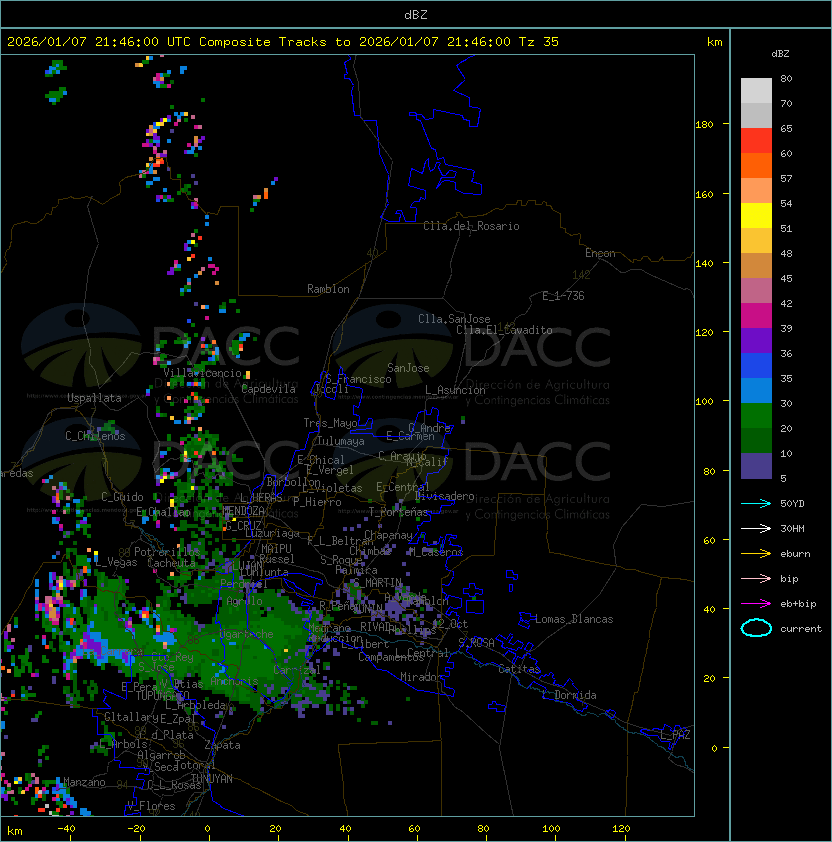Image resolution: width=832 pixels, height=842 pixels.
Task: Click the -40 km mark on horizontal axis
Action: tap(66, 829)
